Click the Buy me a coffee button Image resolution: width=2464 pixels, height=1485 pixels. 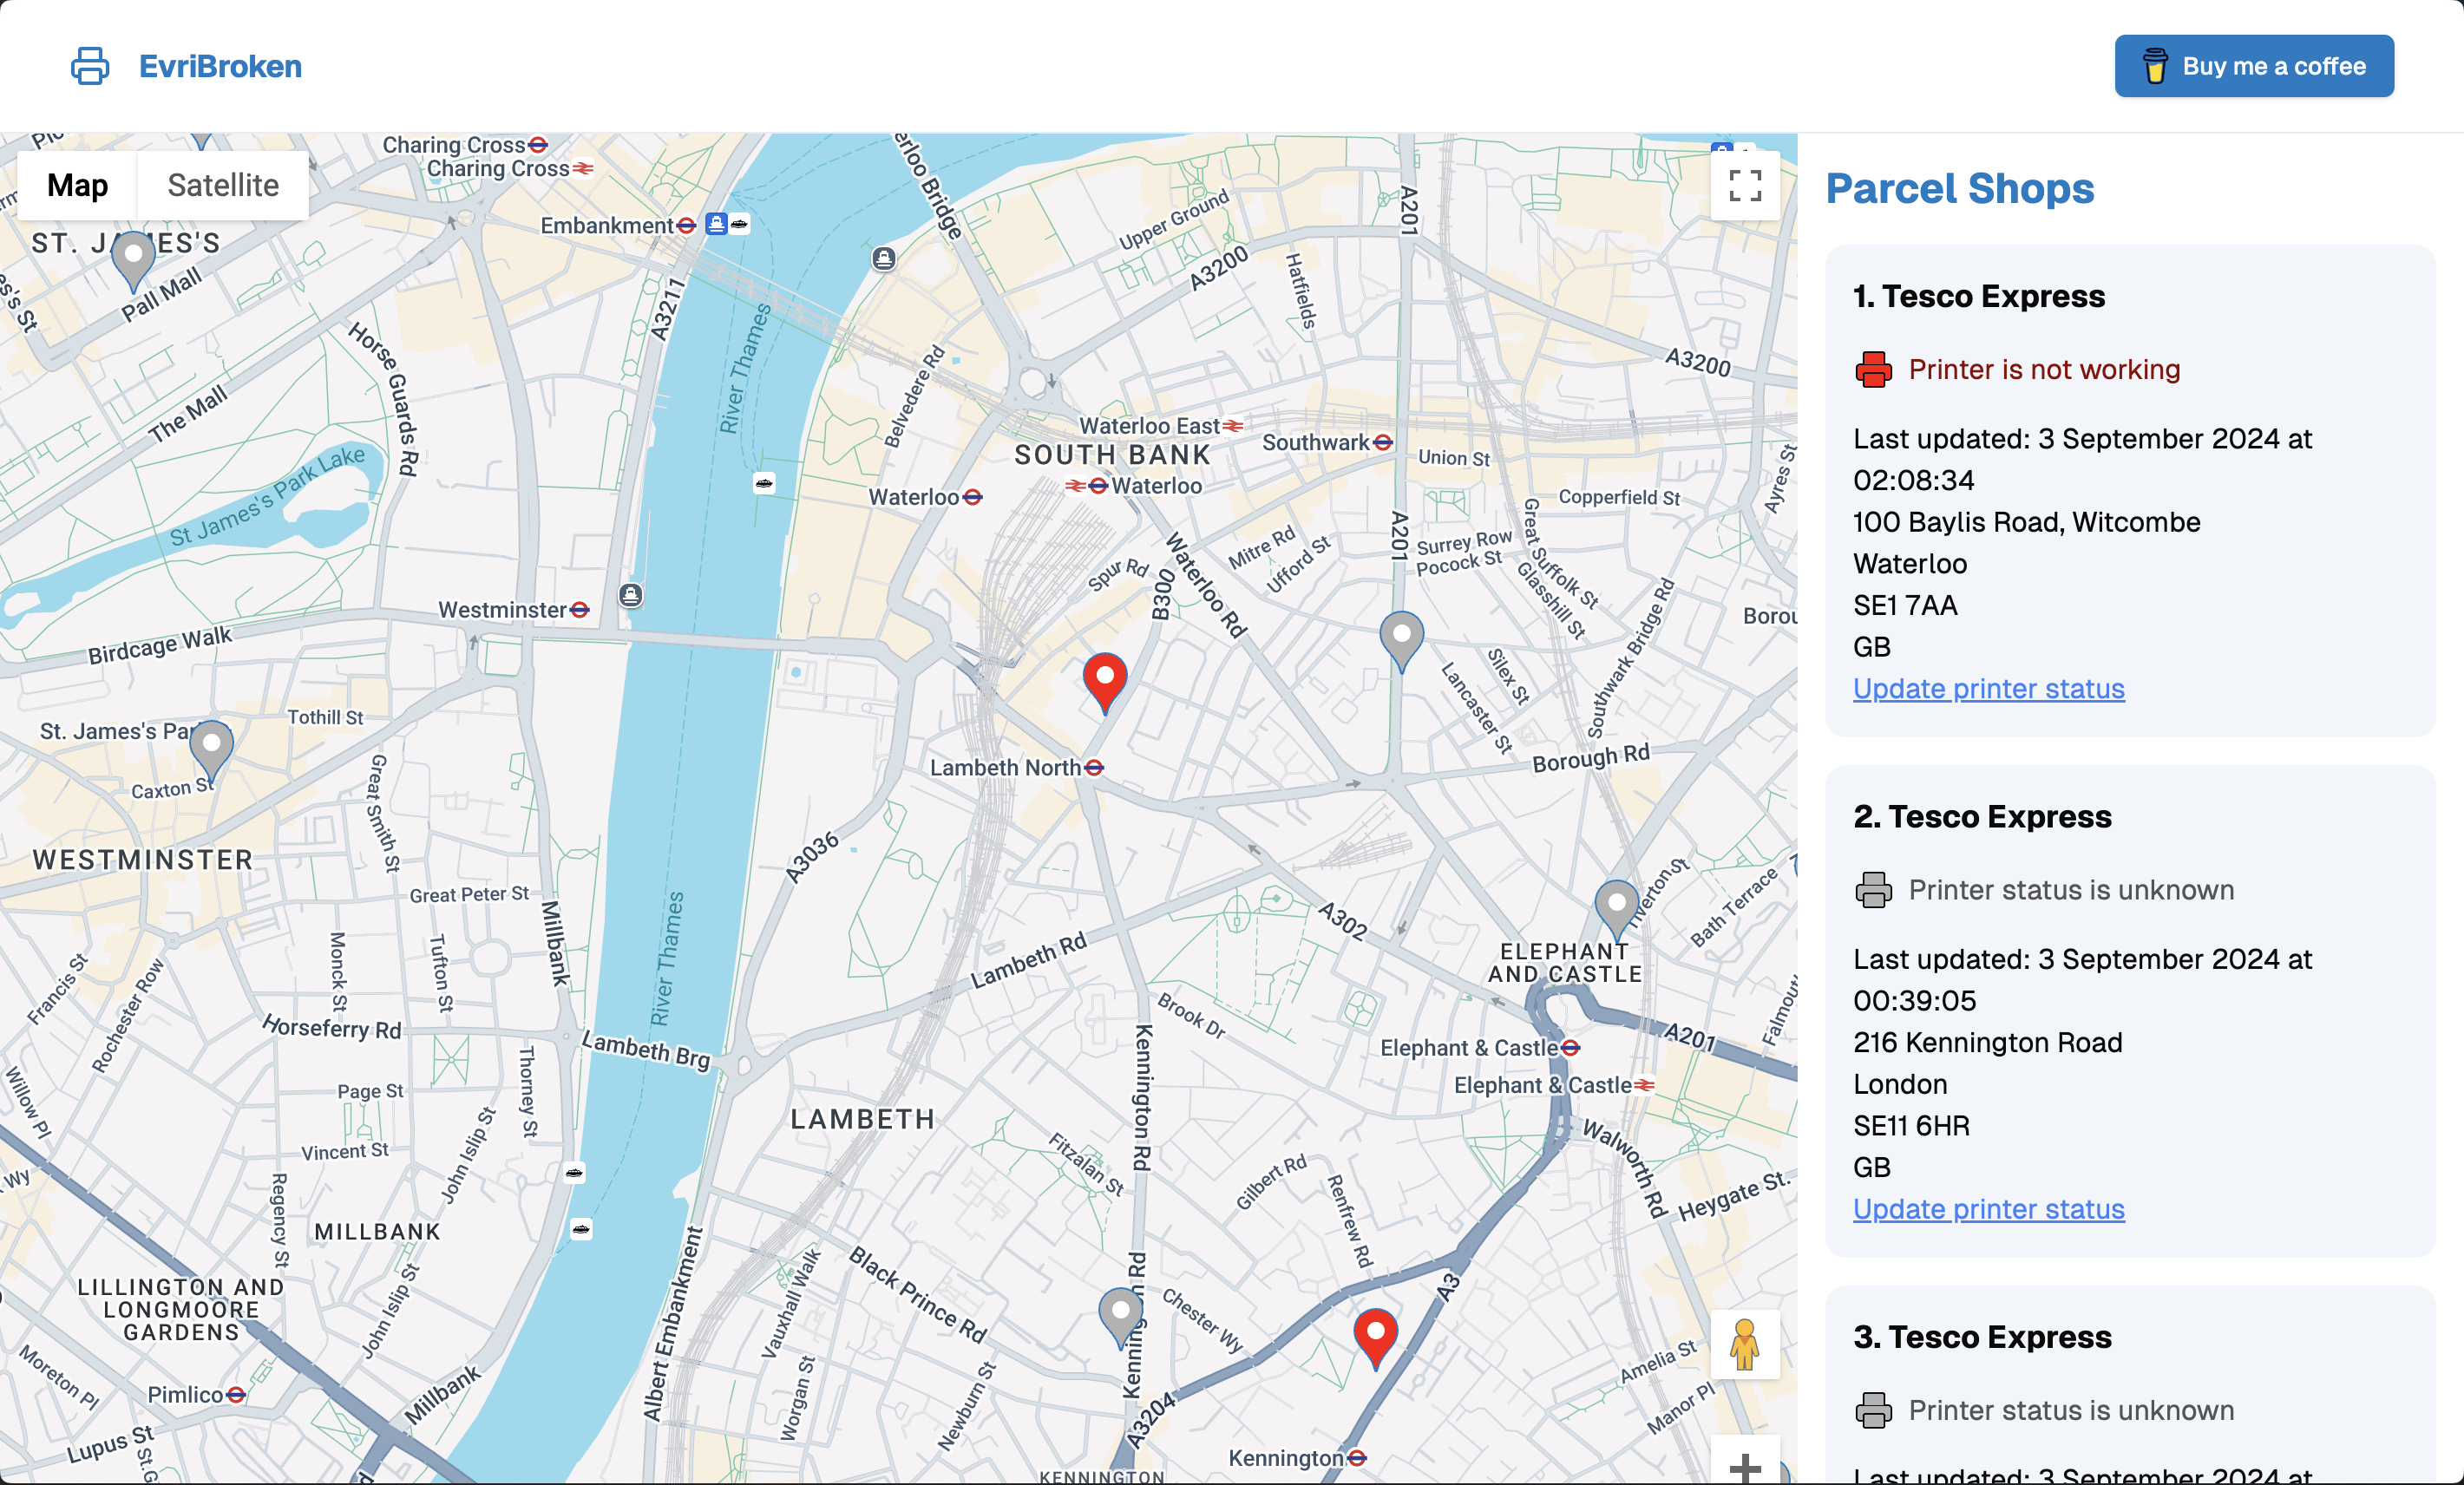[2253, 66]
